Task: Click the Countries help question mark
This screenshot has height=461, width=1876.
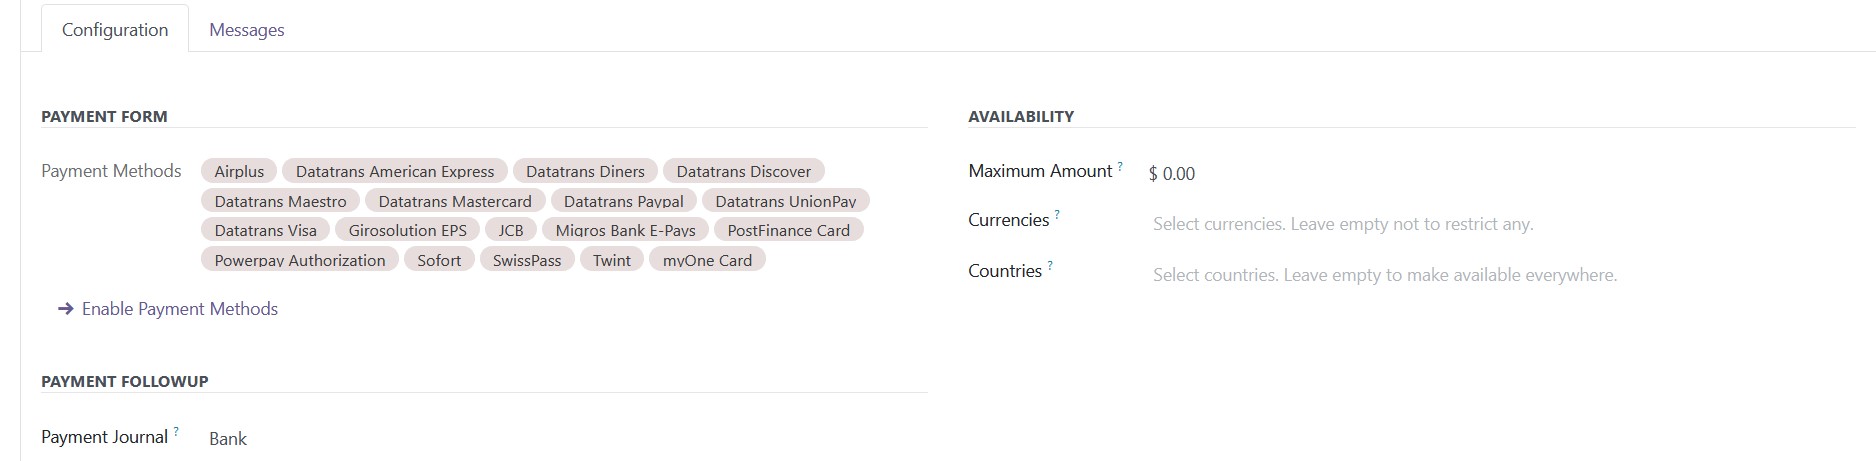Action: click(x=1050, y=265)
